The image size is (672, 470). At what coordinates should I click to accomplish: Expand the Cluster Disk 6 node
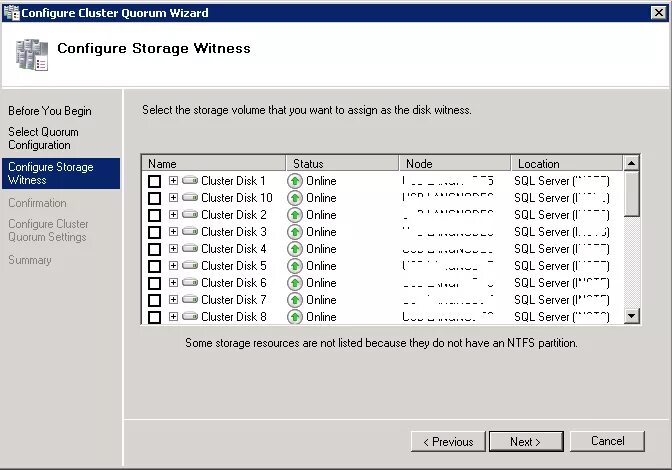click(173, 282)
